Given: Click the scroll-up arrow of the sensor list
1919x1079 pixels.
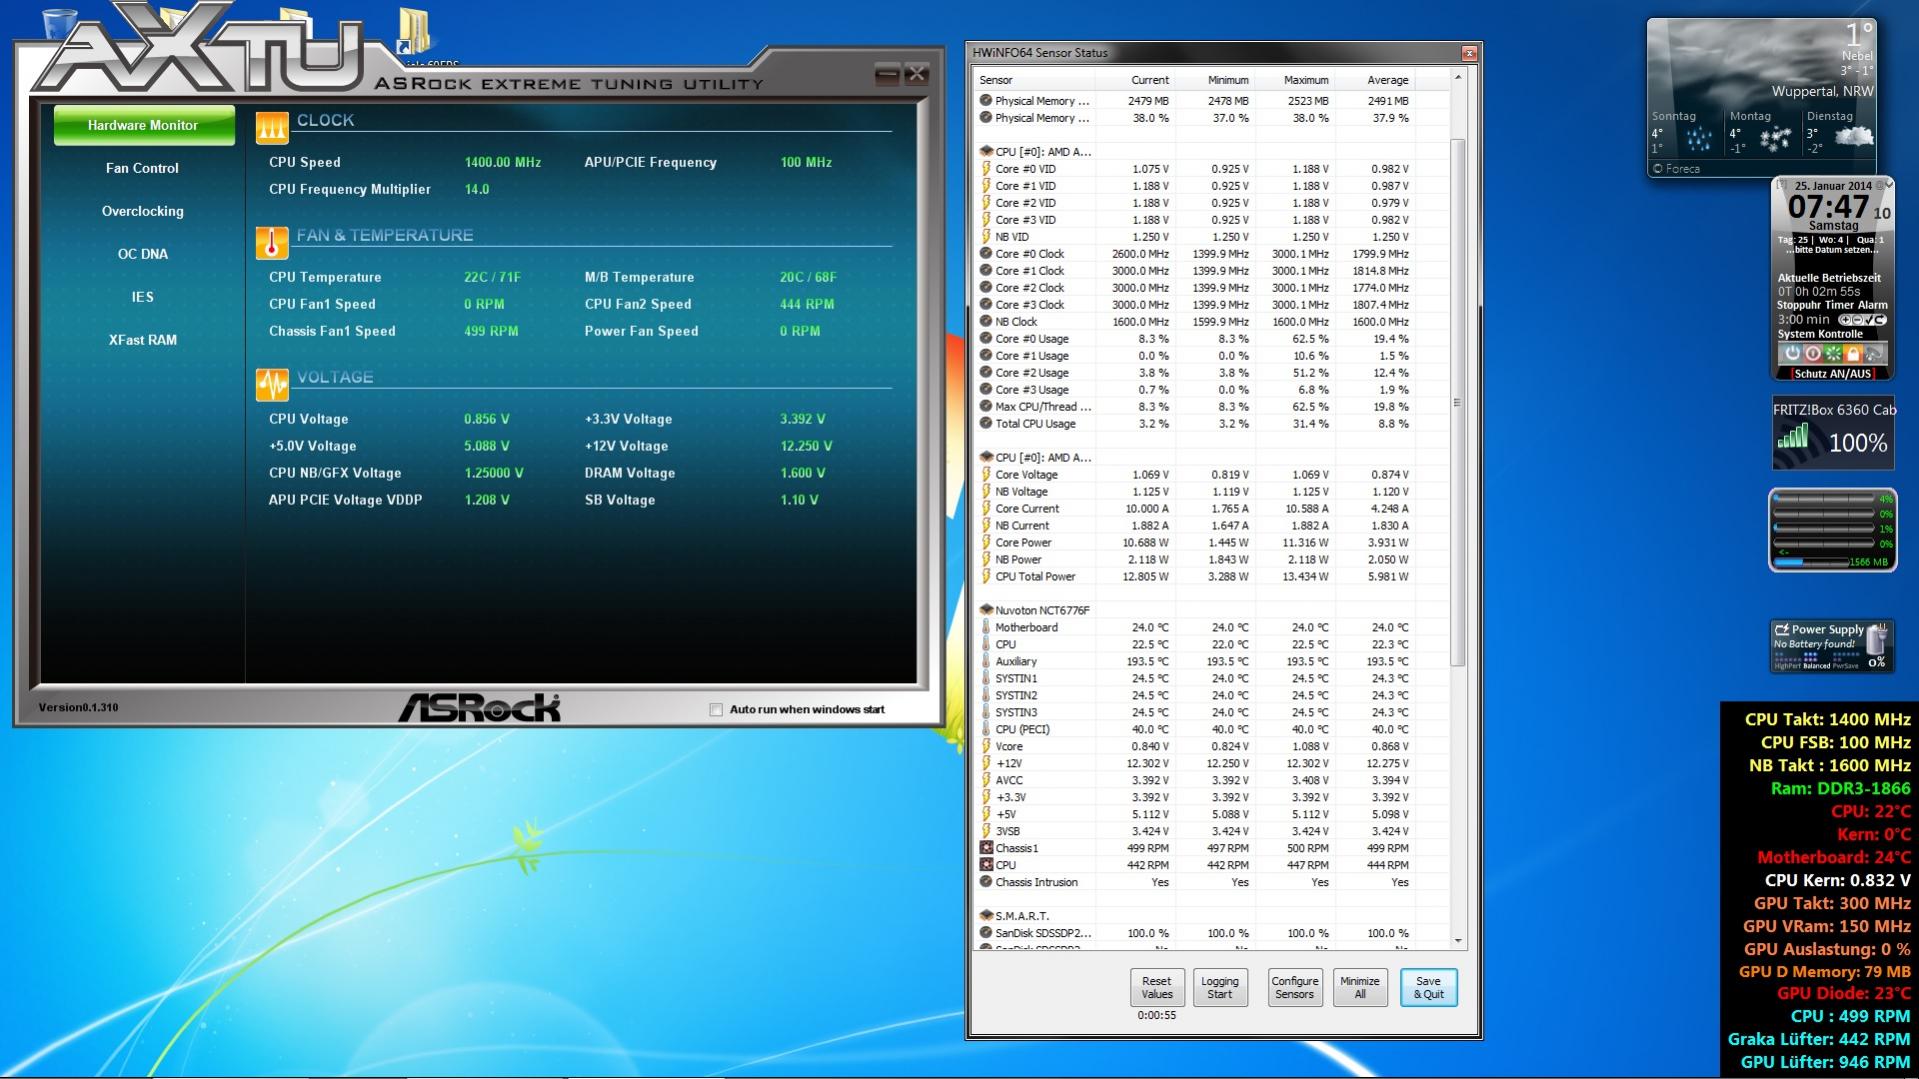Looking at the screenshot, I should 1457,77.
